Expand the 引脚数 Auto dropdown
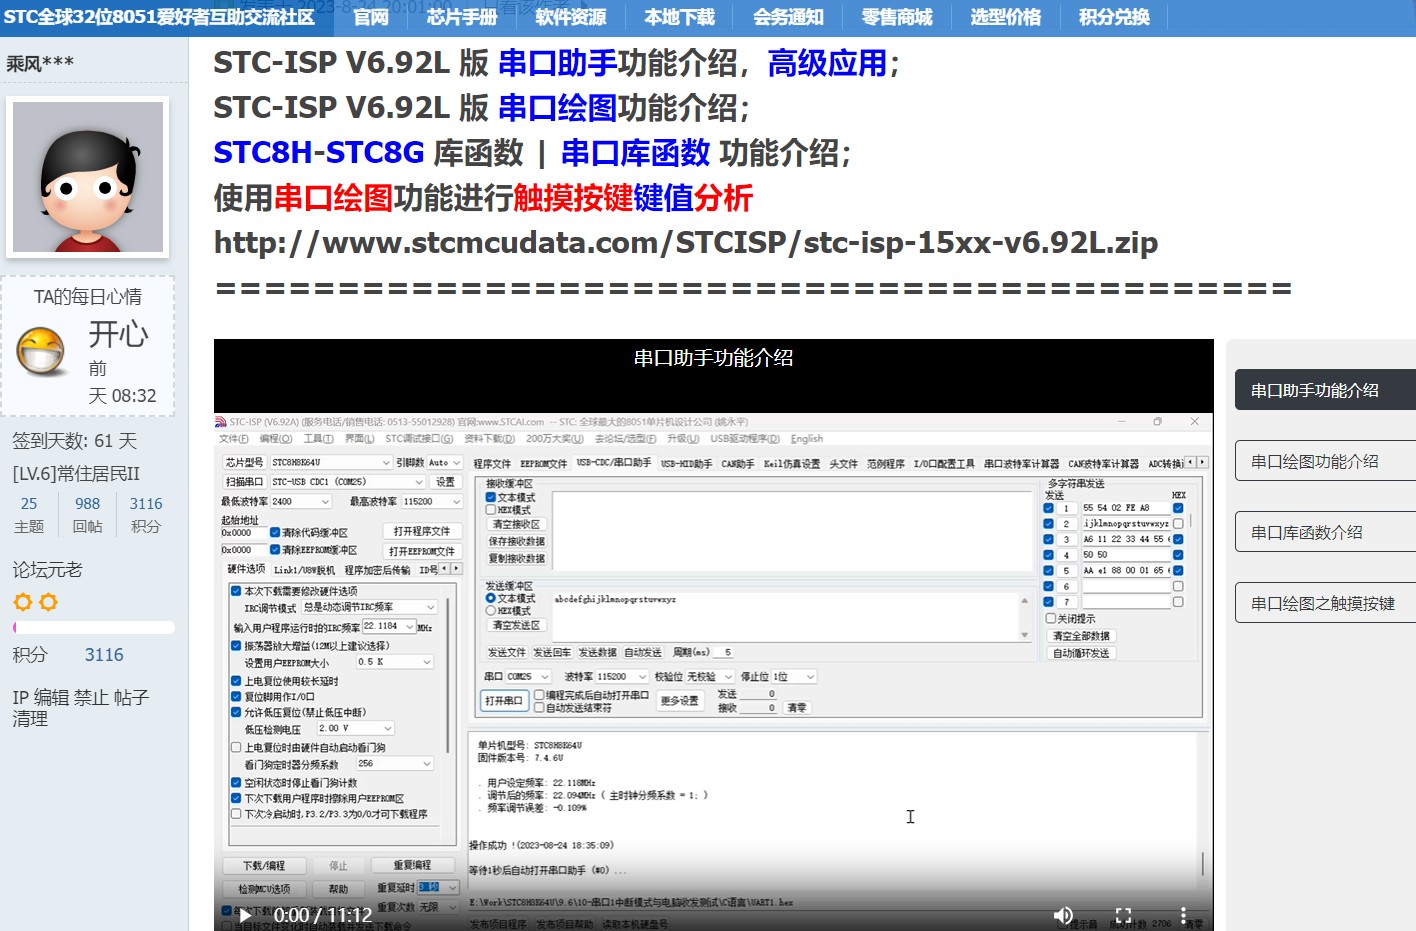This screenshot has height=931, width=1416. click(x=456, y=463)
